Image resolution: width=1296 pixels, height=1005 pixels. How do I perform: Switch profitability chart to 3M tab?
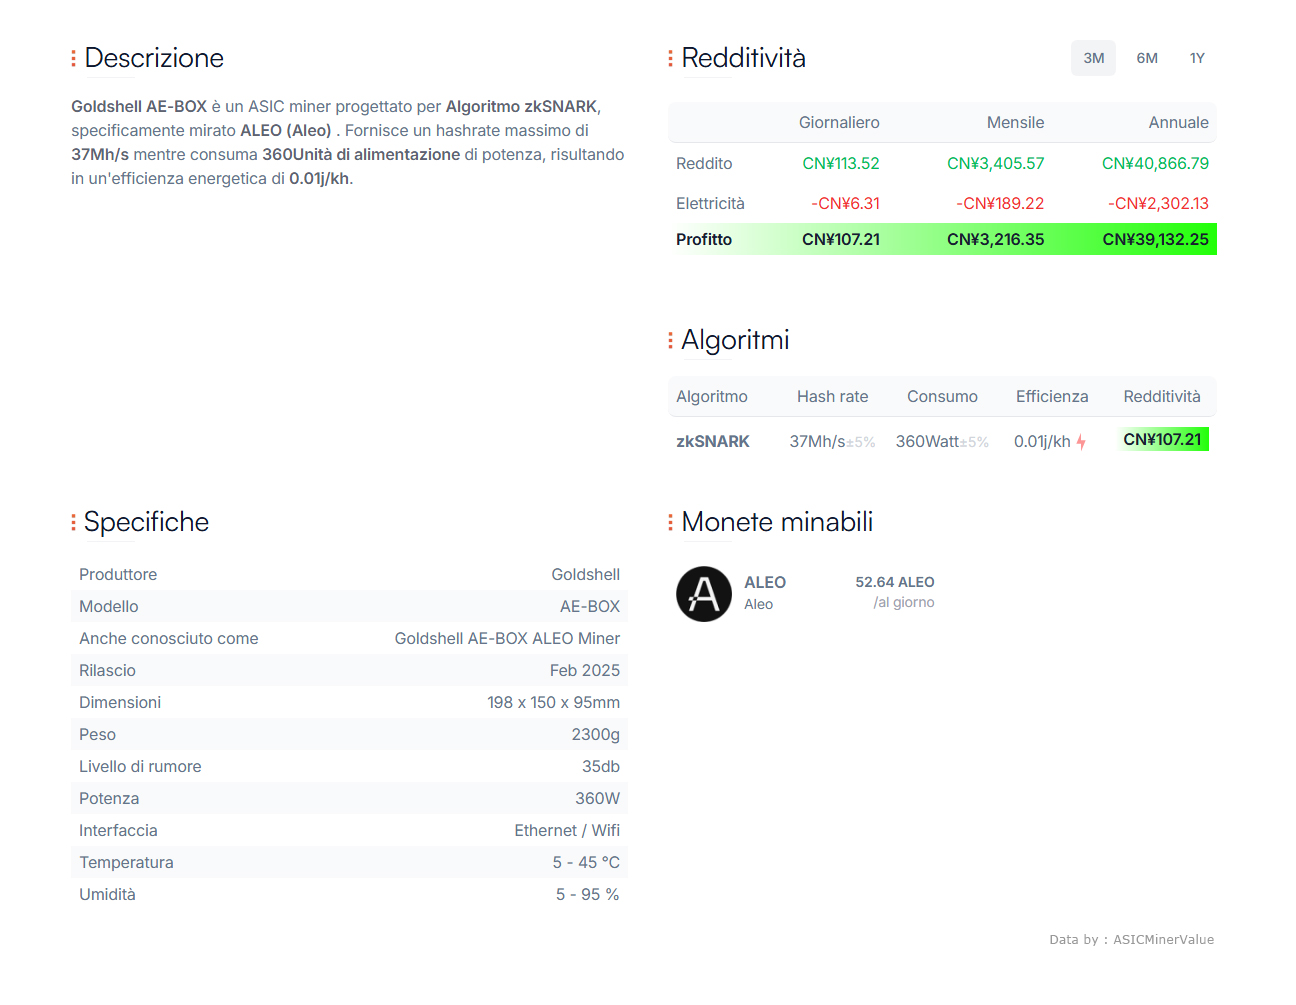pyautogui.click(x=1093, y=58)
